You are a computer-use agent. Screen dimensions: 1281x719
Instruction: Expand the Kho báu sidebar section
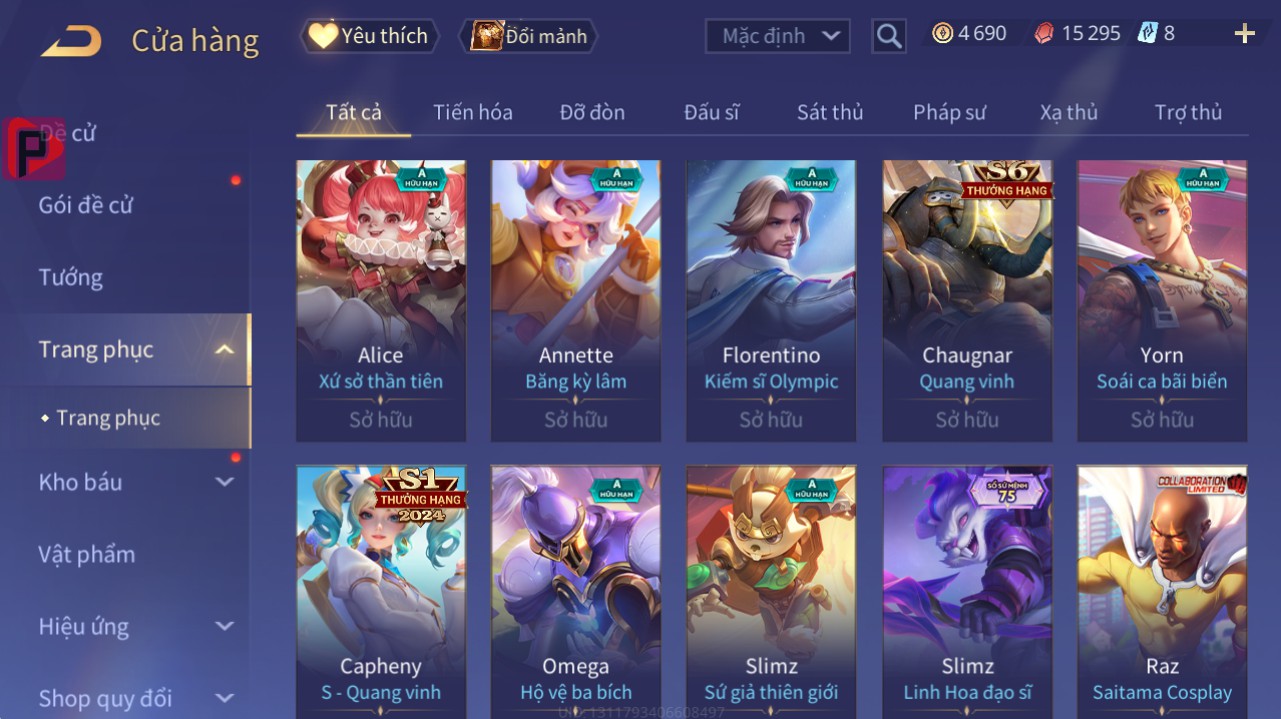click(225, 482)
